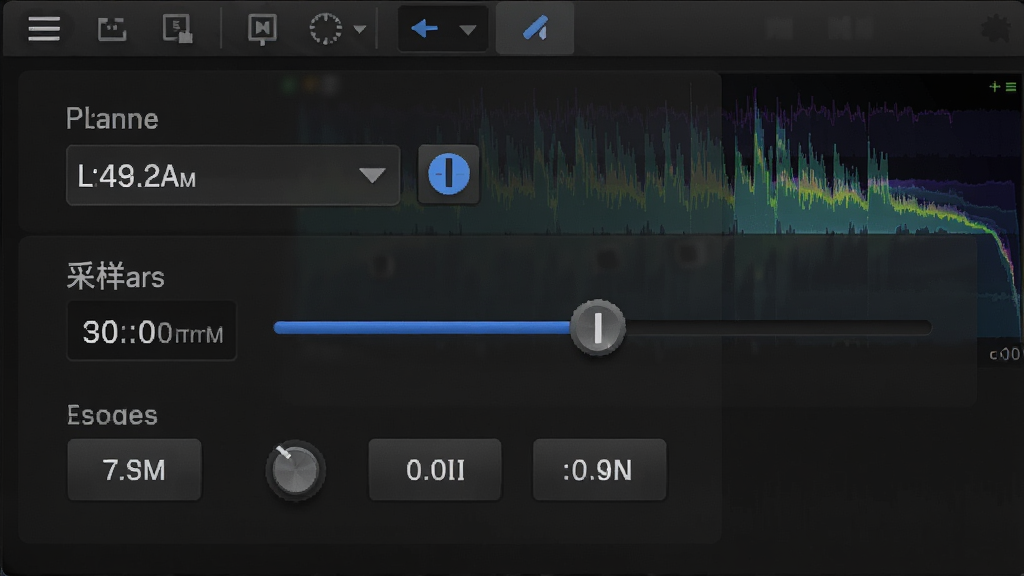Select the blue pen edit tool
The height and width of the screenshot is (576, 1024).
pyautogui.click(x=535, y=29)
